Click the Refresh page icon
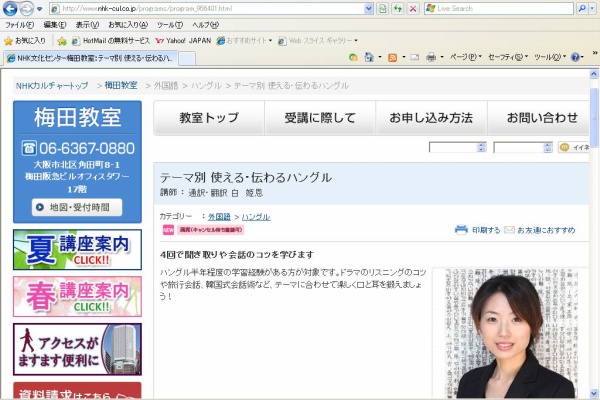This screenshot has height=400, width=600. [398, 8]
